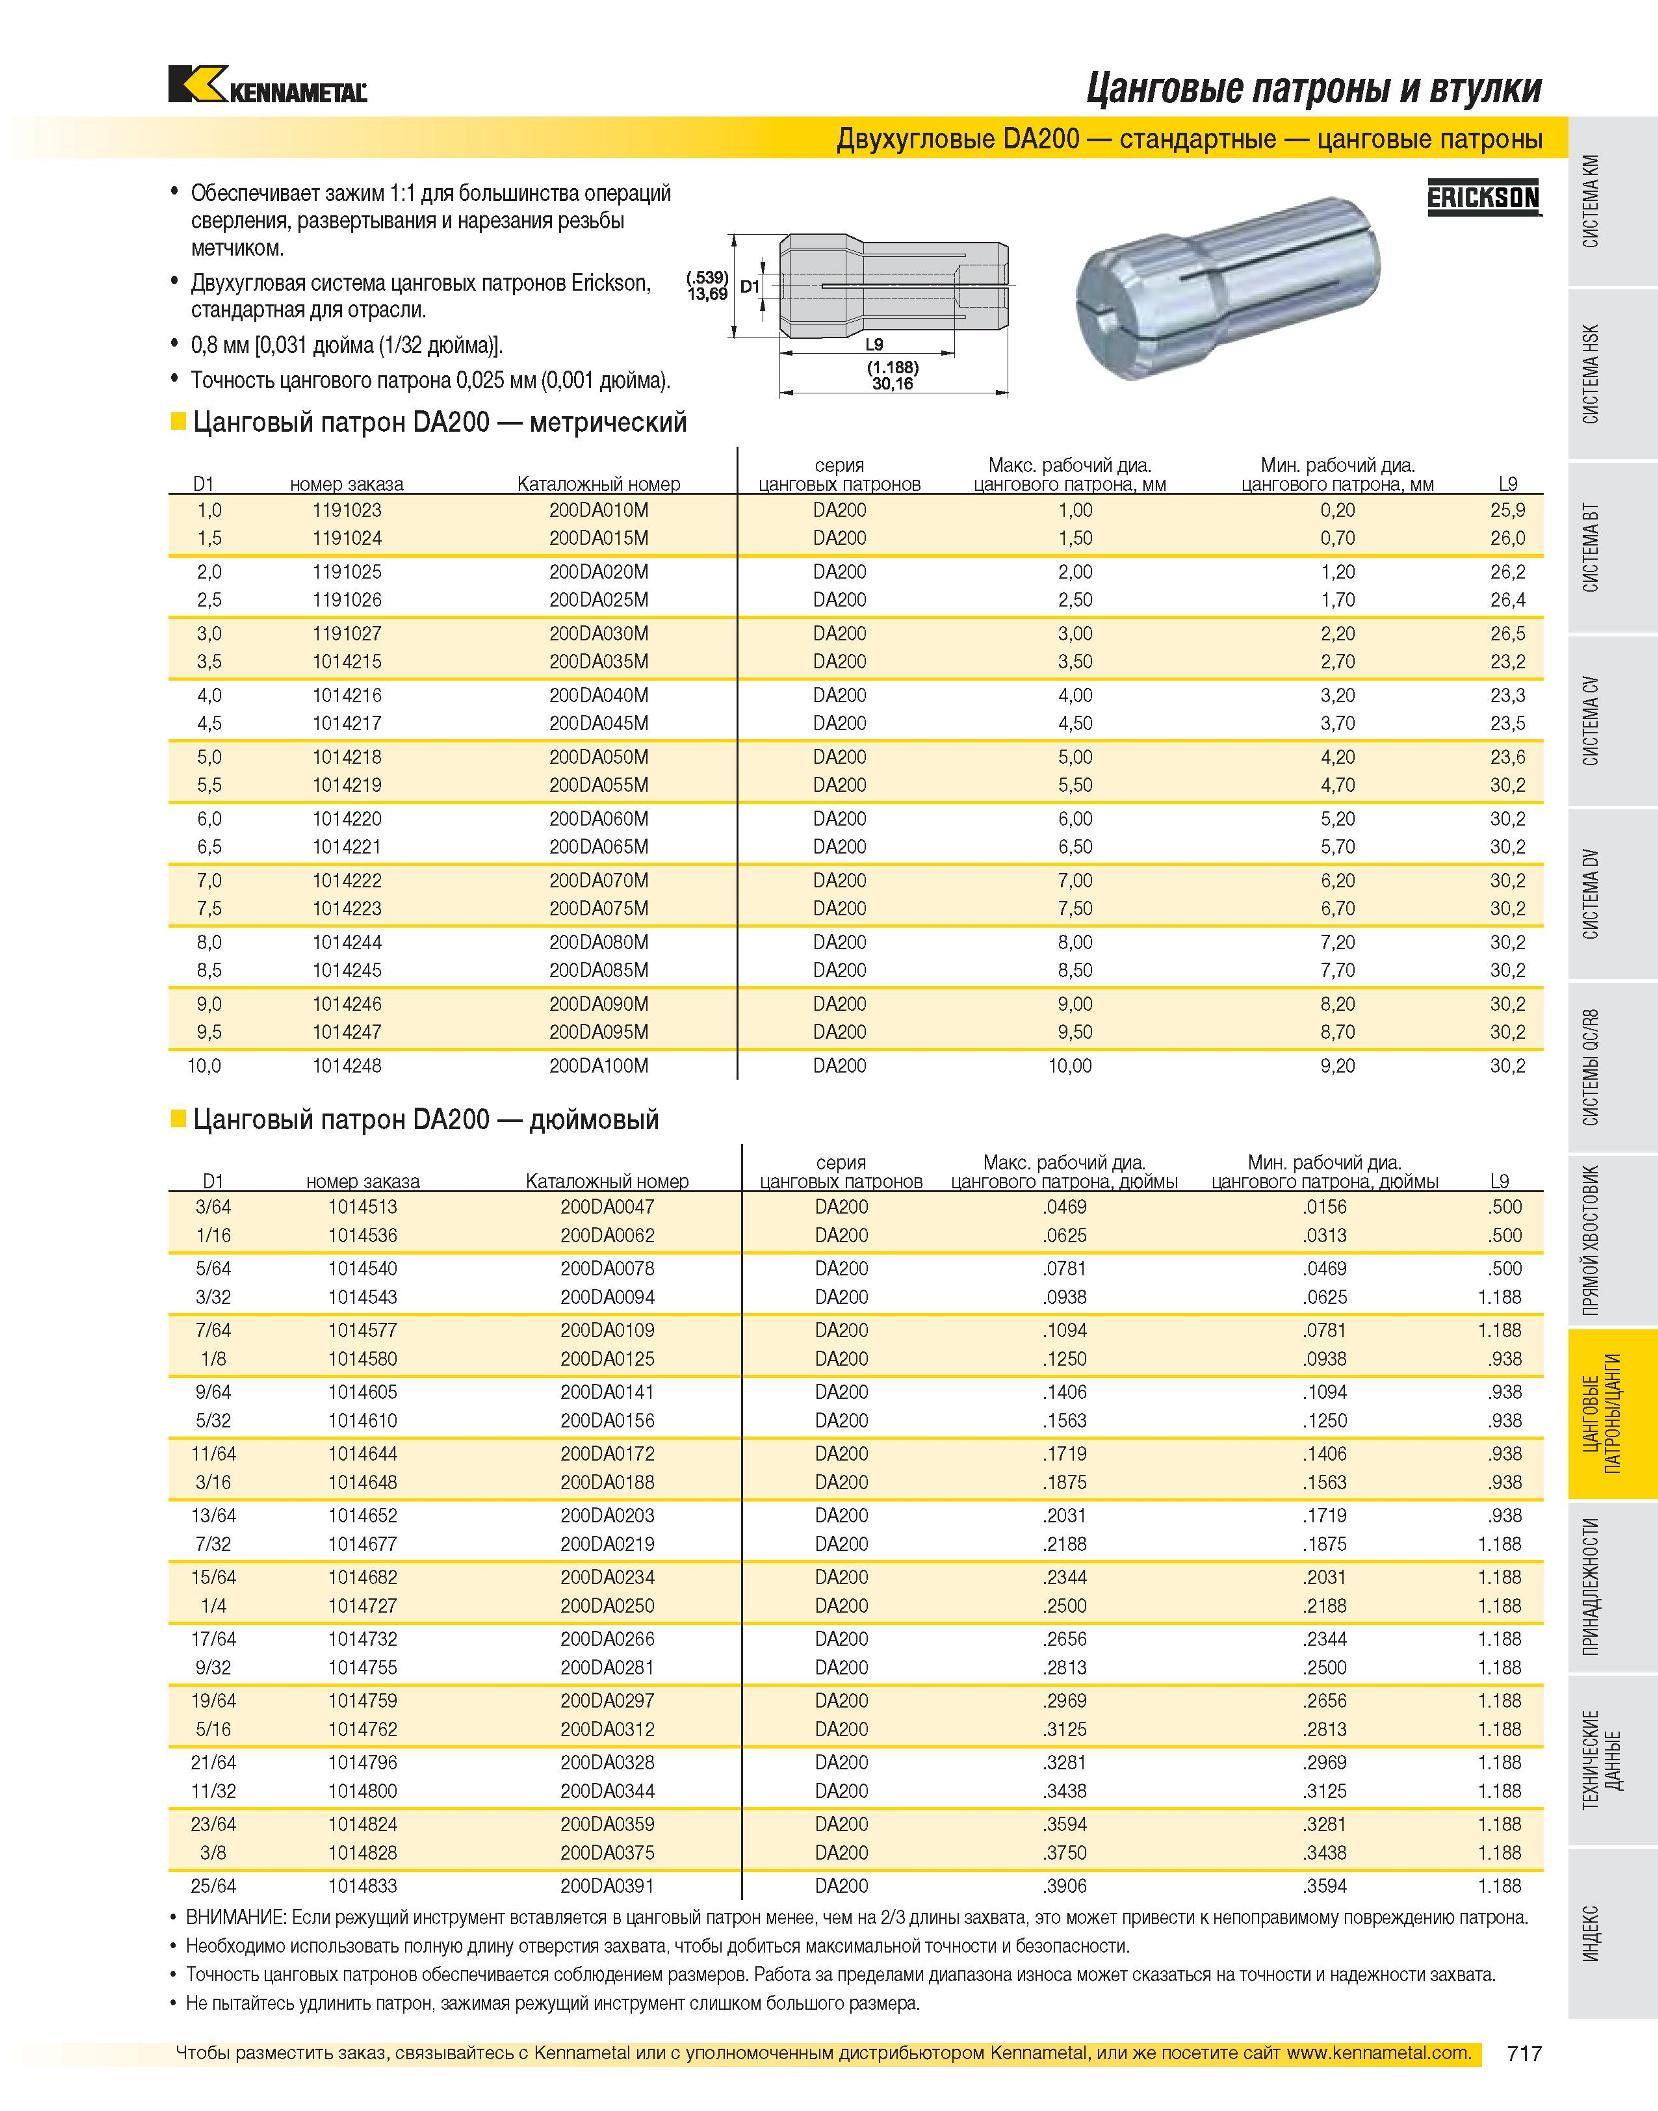Select order number 1014248
The height and width of the screenshot is (2111, 1658).
347,1066
